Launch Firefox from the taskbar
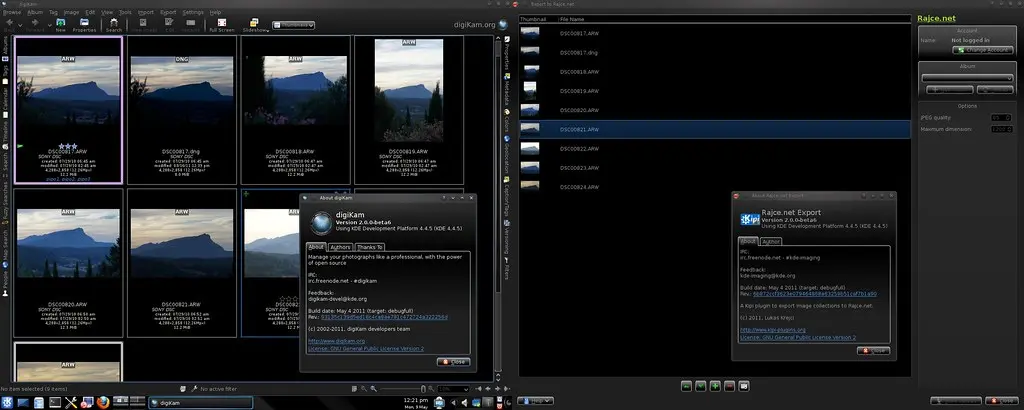The height and width of the screenshot is (410, 1024). tap(103, 402)
